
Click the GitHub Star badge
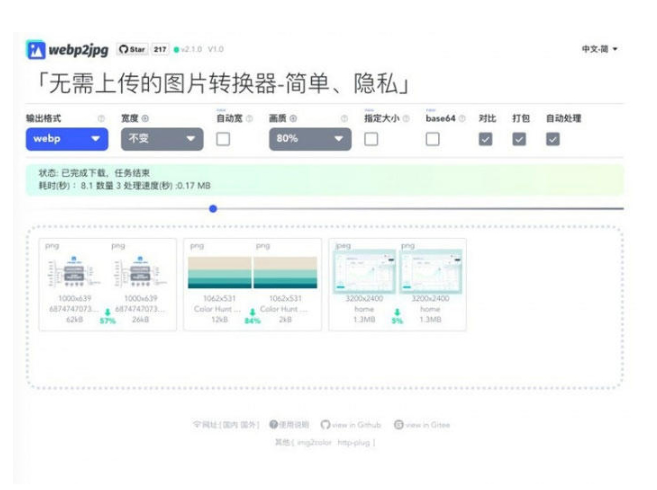[133, 49]
